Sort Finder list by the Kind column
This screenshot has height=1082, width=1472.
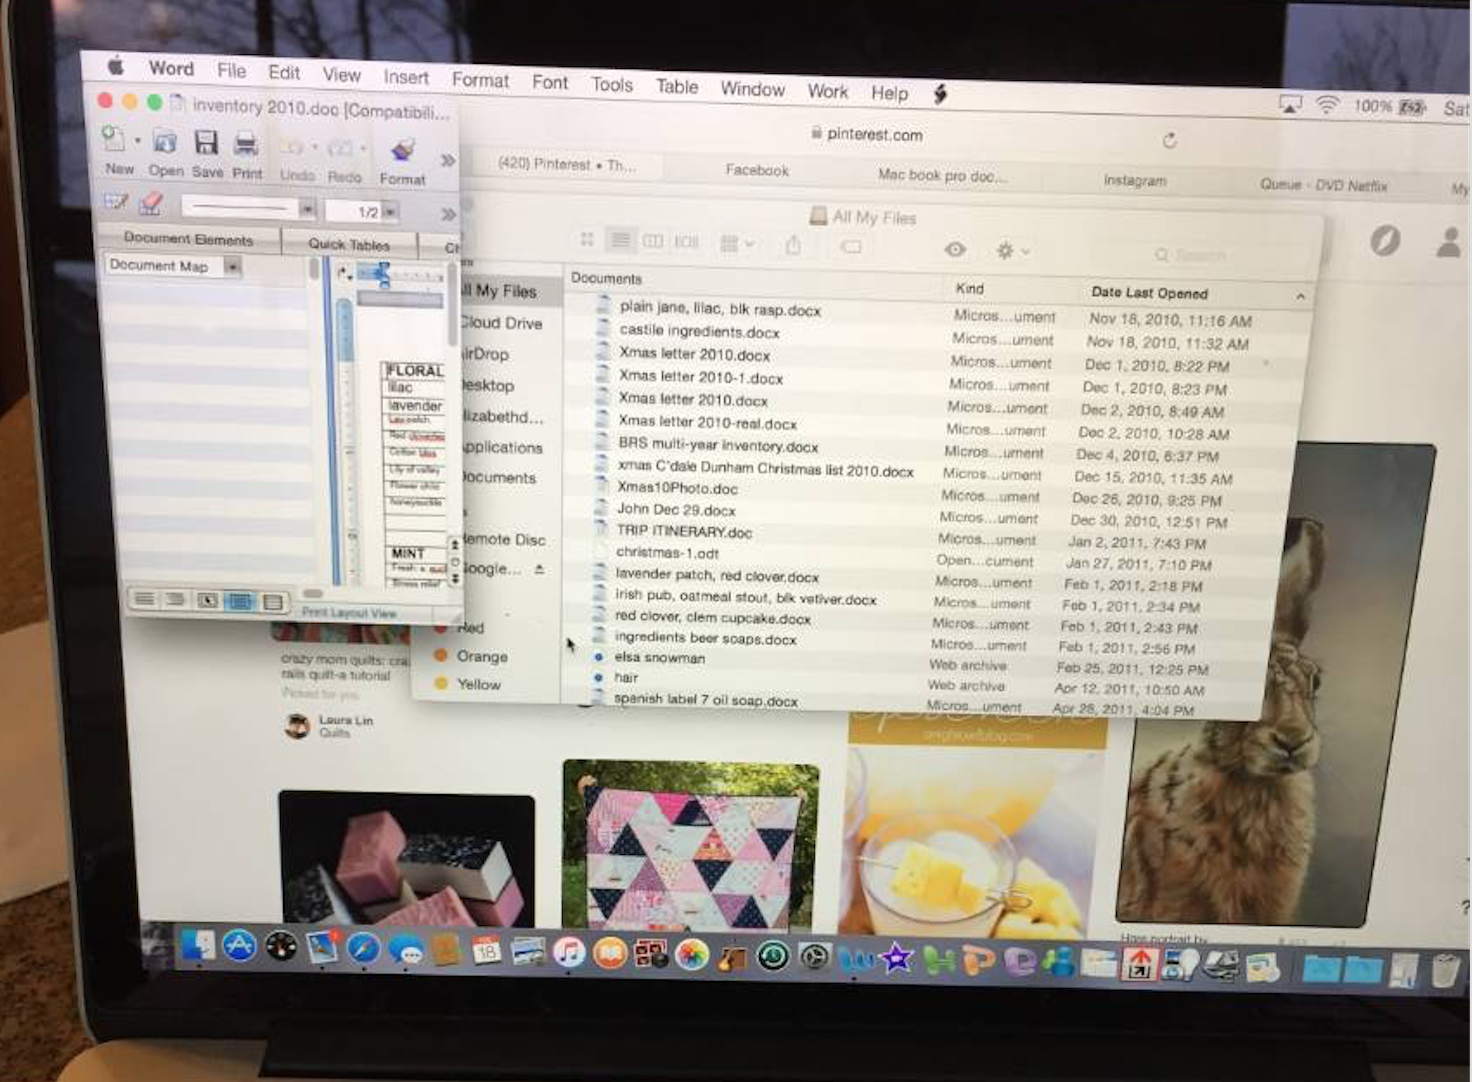tap(970, 288)
